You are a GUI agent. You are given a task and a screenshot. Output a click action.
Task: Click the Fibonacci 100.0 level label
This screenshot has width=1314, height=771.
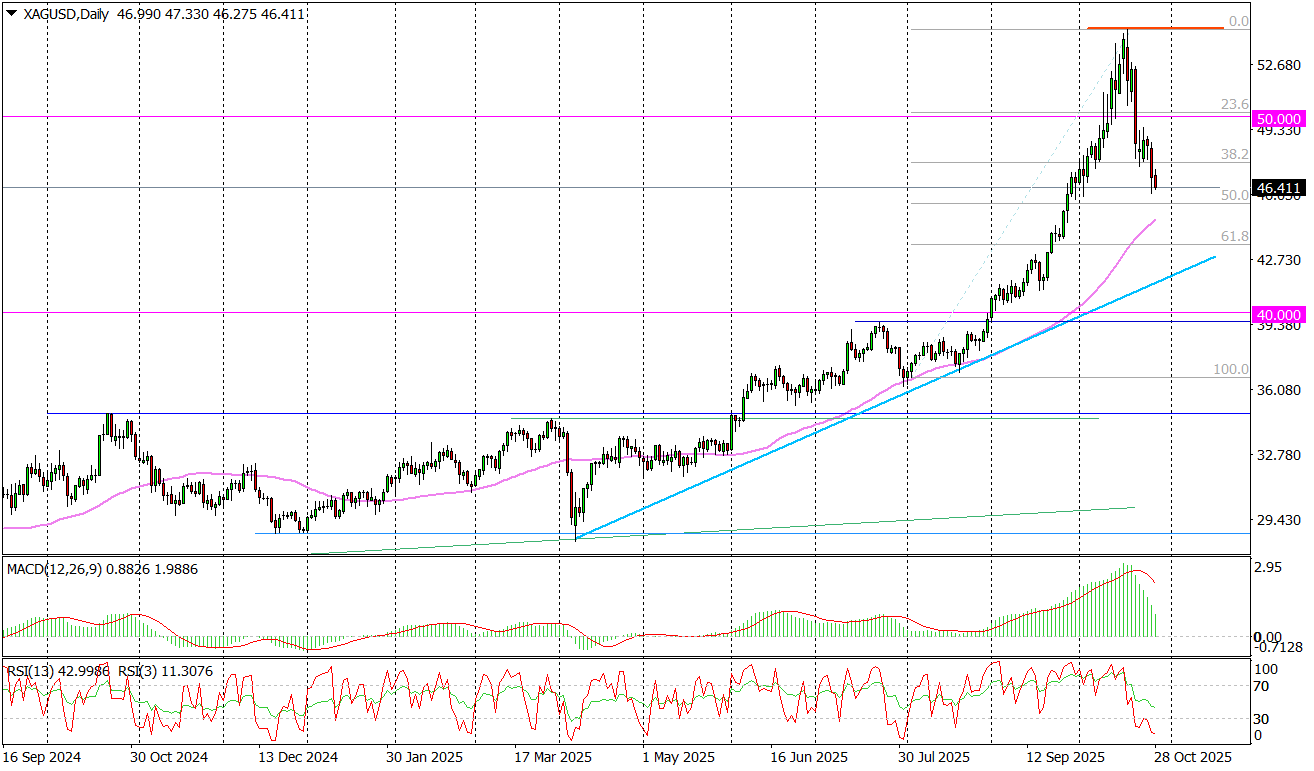(x=1231, y=369)
